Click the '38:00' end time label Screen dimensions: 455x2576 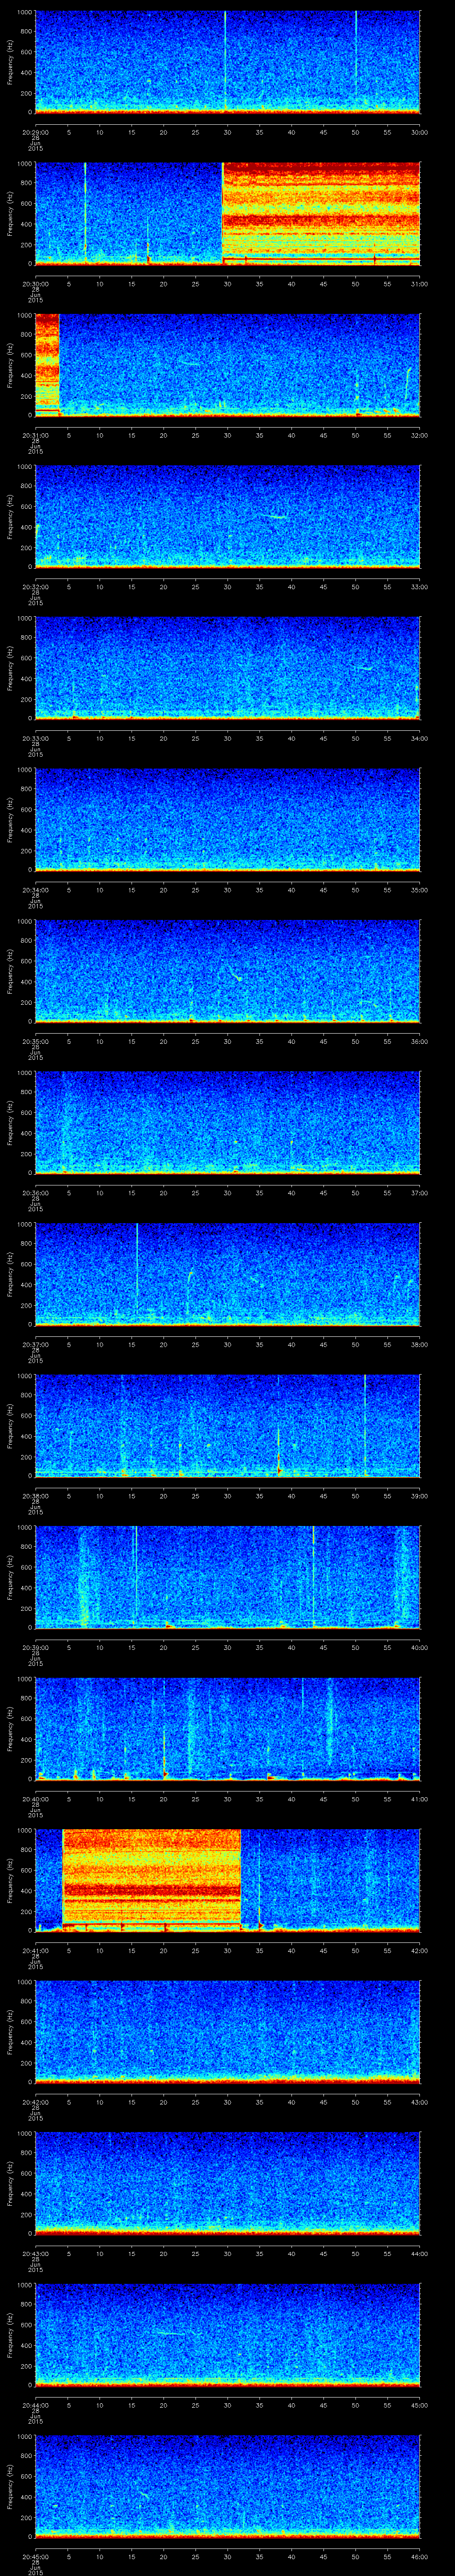point(419,1344)
